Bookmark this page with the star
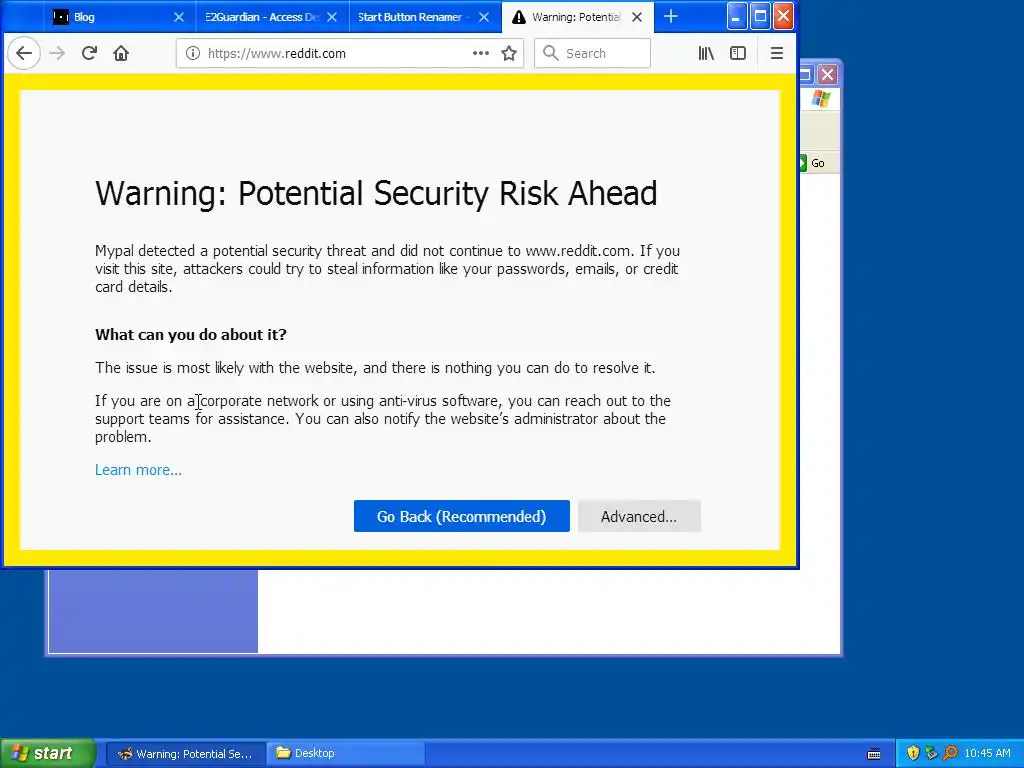The height and width of the screenshot is (768, 1024). point(509,54)
